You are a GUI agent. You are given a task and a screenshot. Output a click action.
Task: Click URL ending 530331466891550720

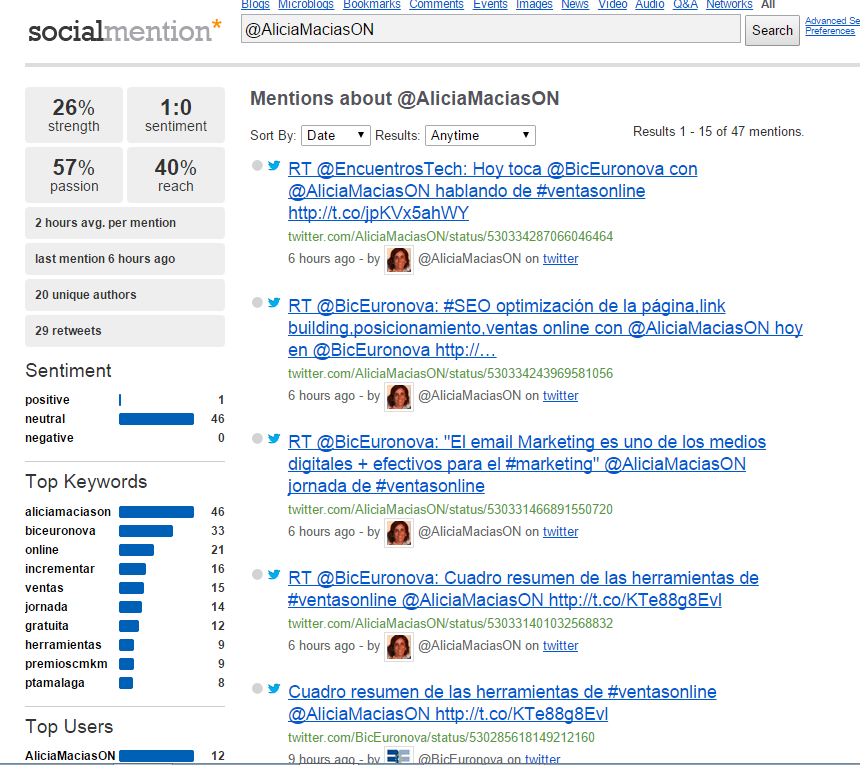click(x=450, y=509)
